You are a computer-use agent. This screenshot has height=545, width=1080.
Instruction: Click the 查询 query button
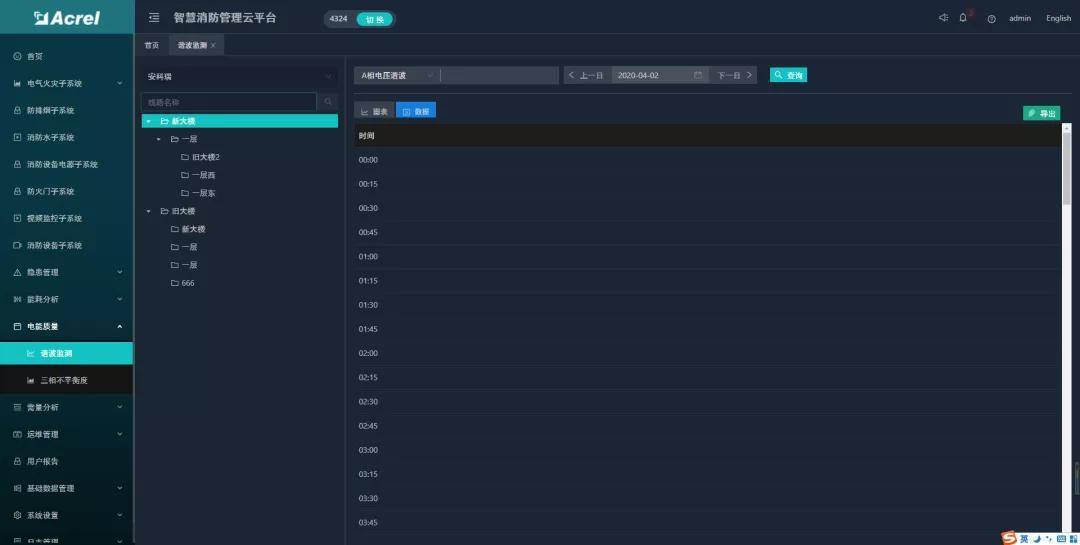788,75
